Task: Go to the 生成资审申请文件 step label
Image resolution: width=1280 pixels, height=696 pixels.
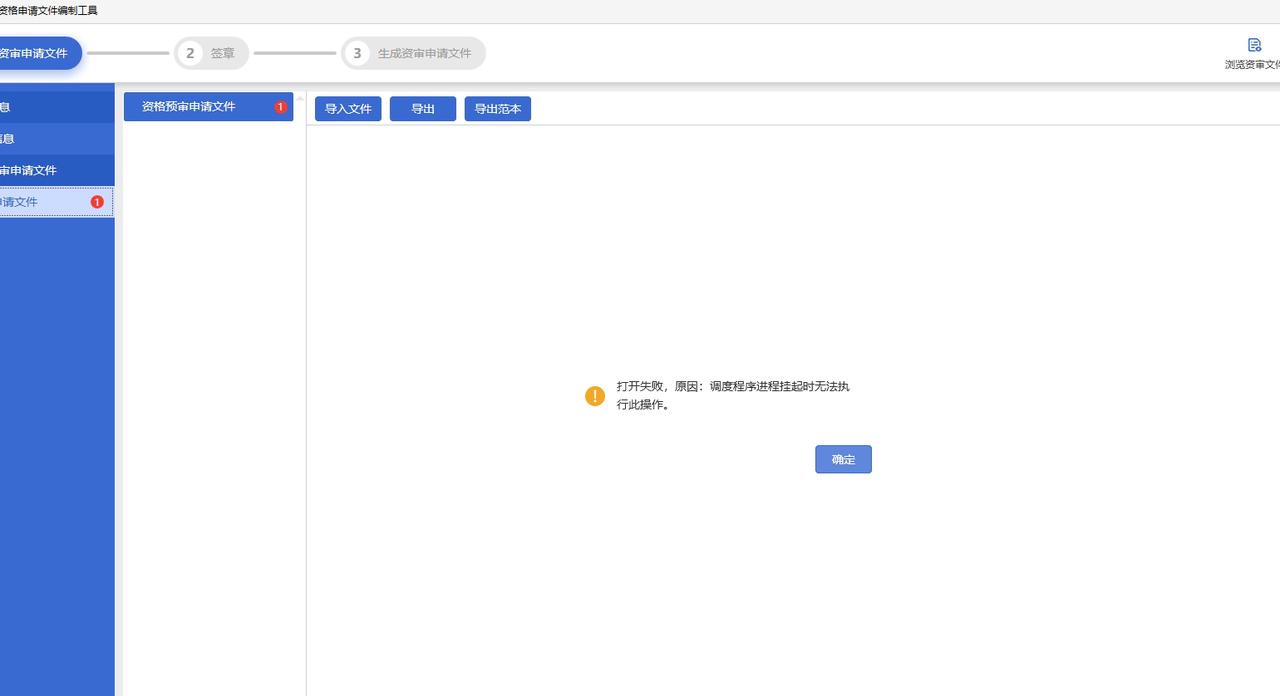Action: pyautogui.click(x=424, y=53)
